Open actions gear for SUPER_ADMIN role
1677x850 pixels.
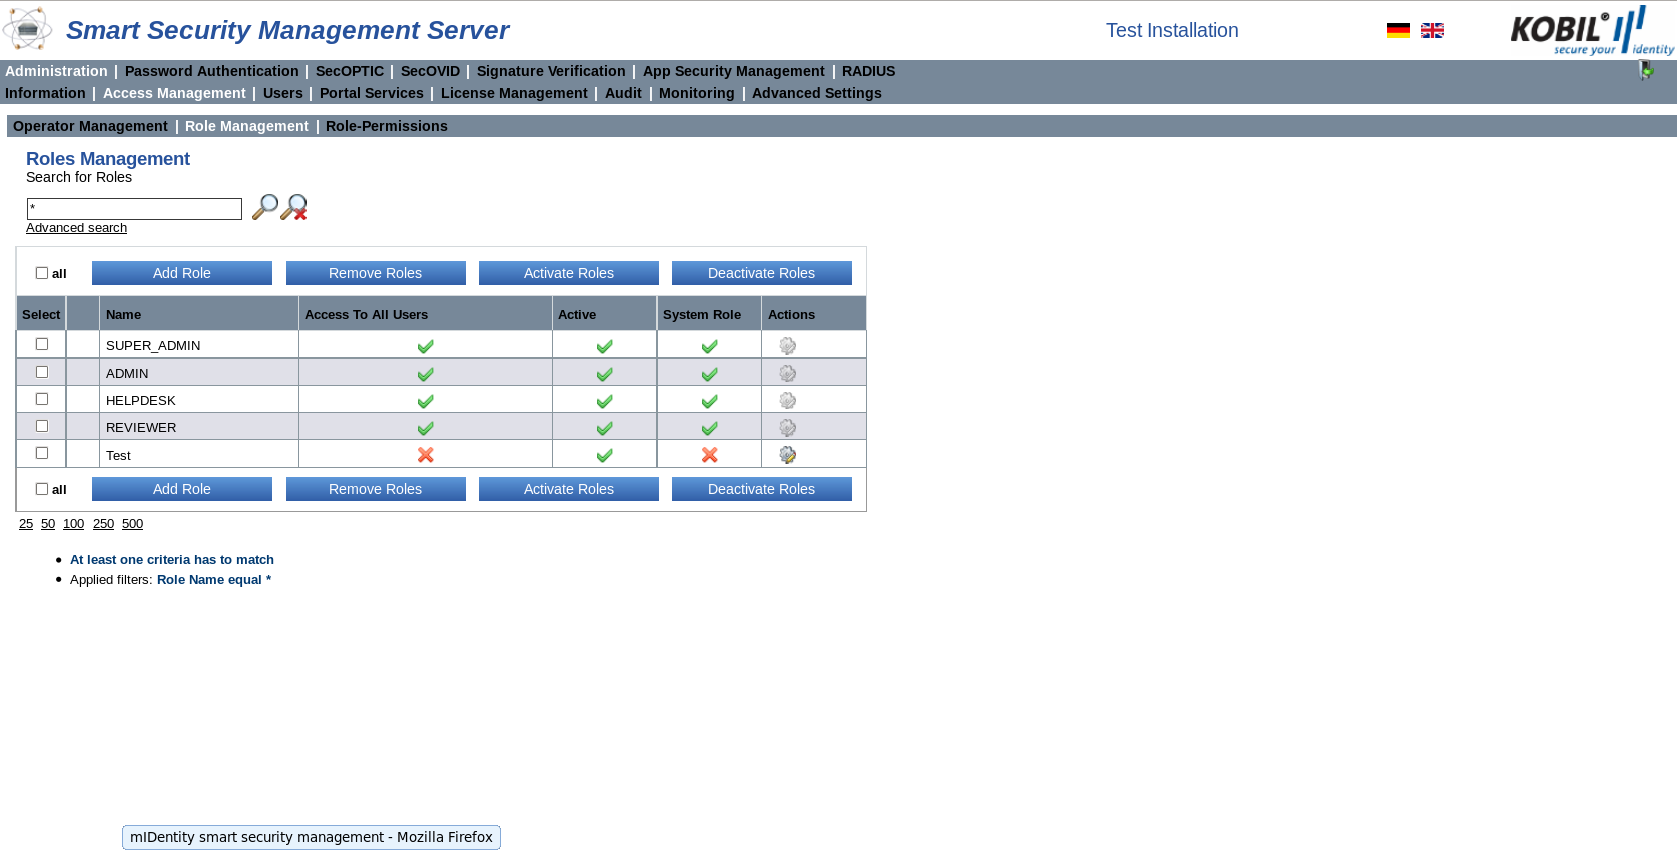point(788,346)
